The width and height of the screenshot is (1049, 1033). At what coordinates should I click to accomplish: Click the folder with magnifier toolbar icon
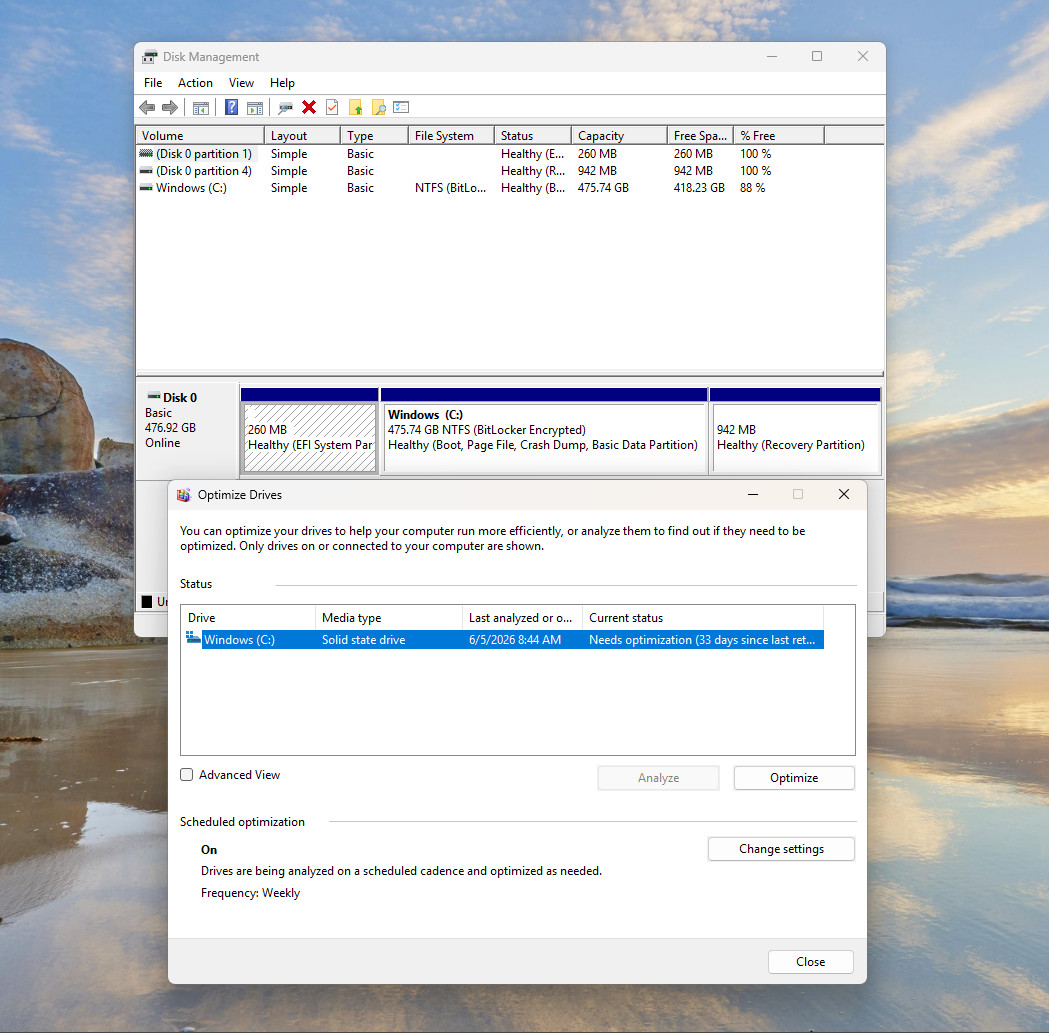379,107
